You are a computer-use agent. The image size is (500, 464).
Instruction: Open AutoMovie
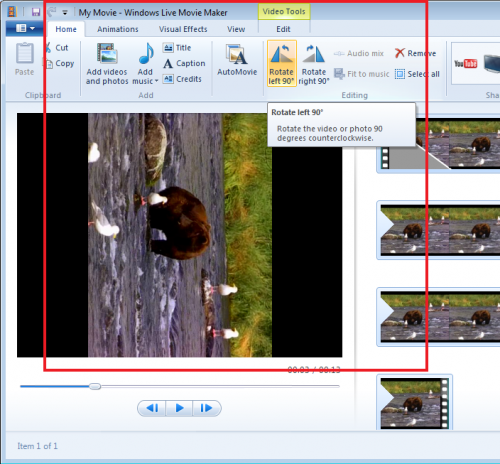coord(237,60)
